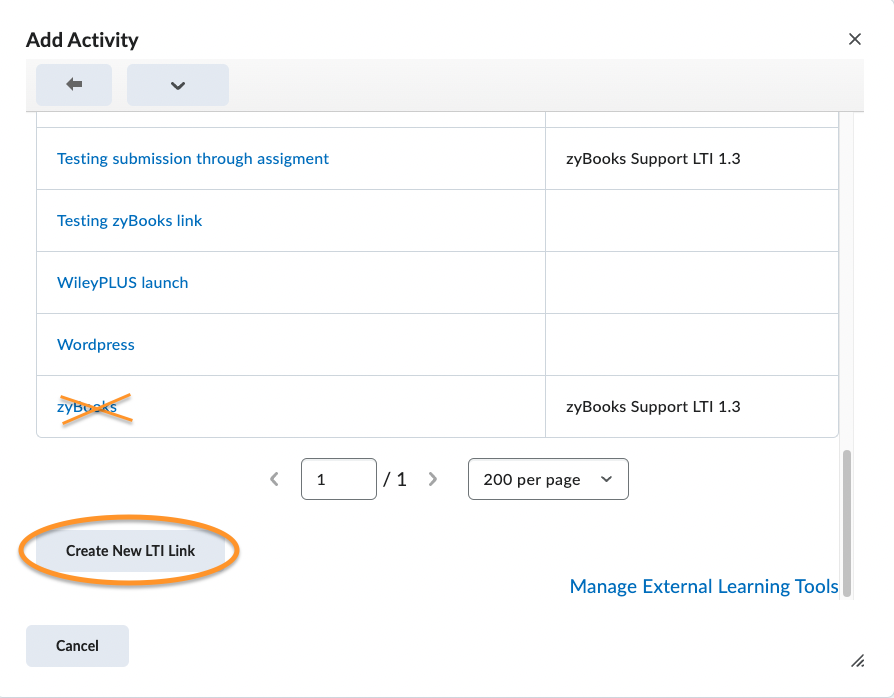894x698 pixels.
Task: Open Testing submission through assigment link
Action: 193,159
